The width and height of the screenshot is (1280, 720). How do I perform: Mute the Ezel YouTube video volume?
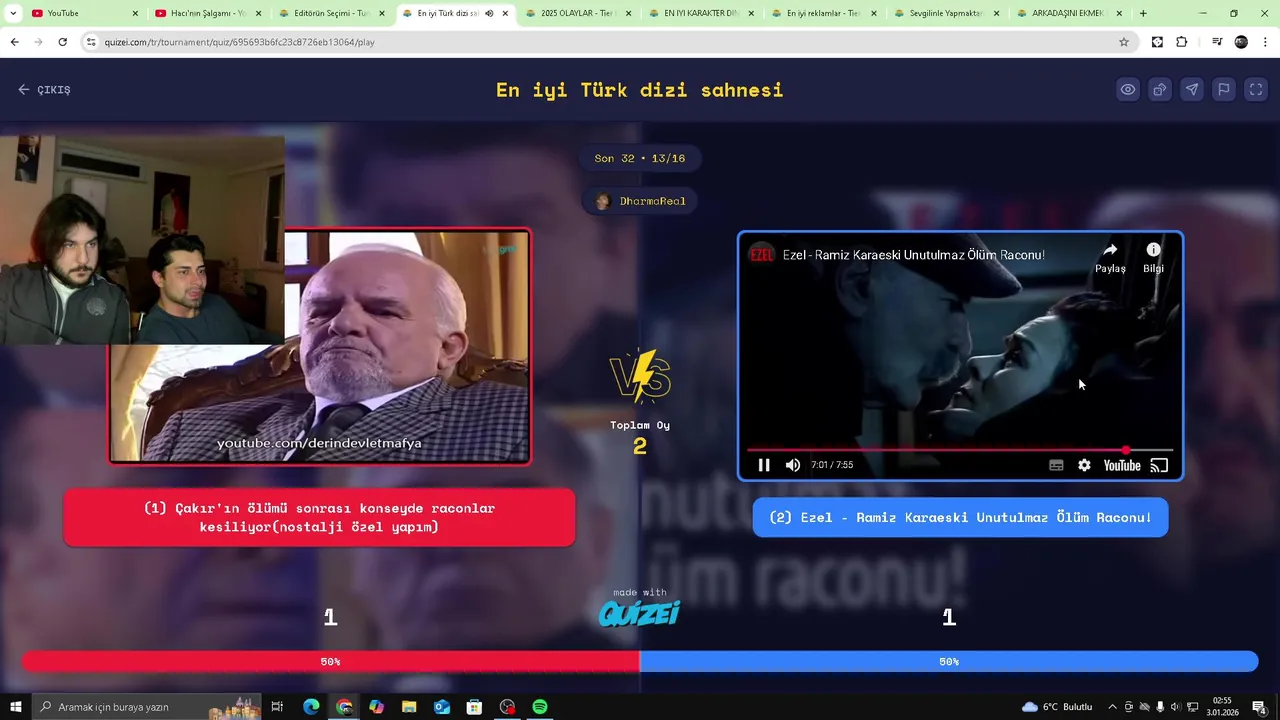click(793, 465)
